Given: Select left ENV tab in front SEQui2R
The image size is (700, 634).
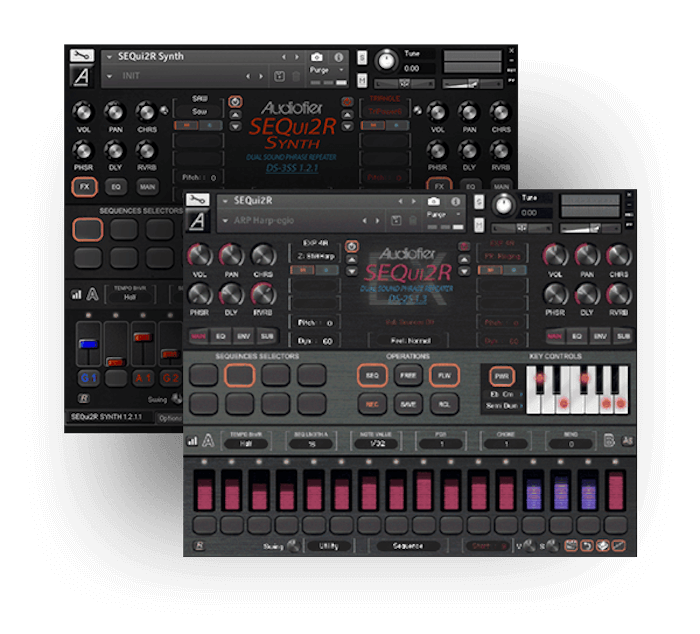Looking at the screenshot, I should (x=244, y=336).
